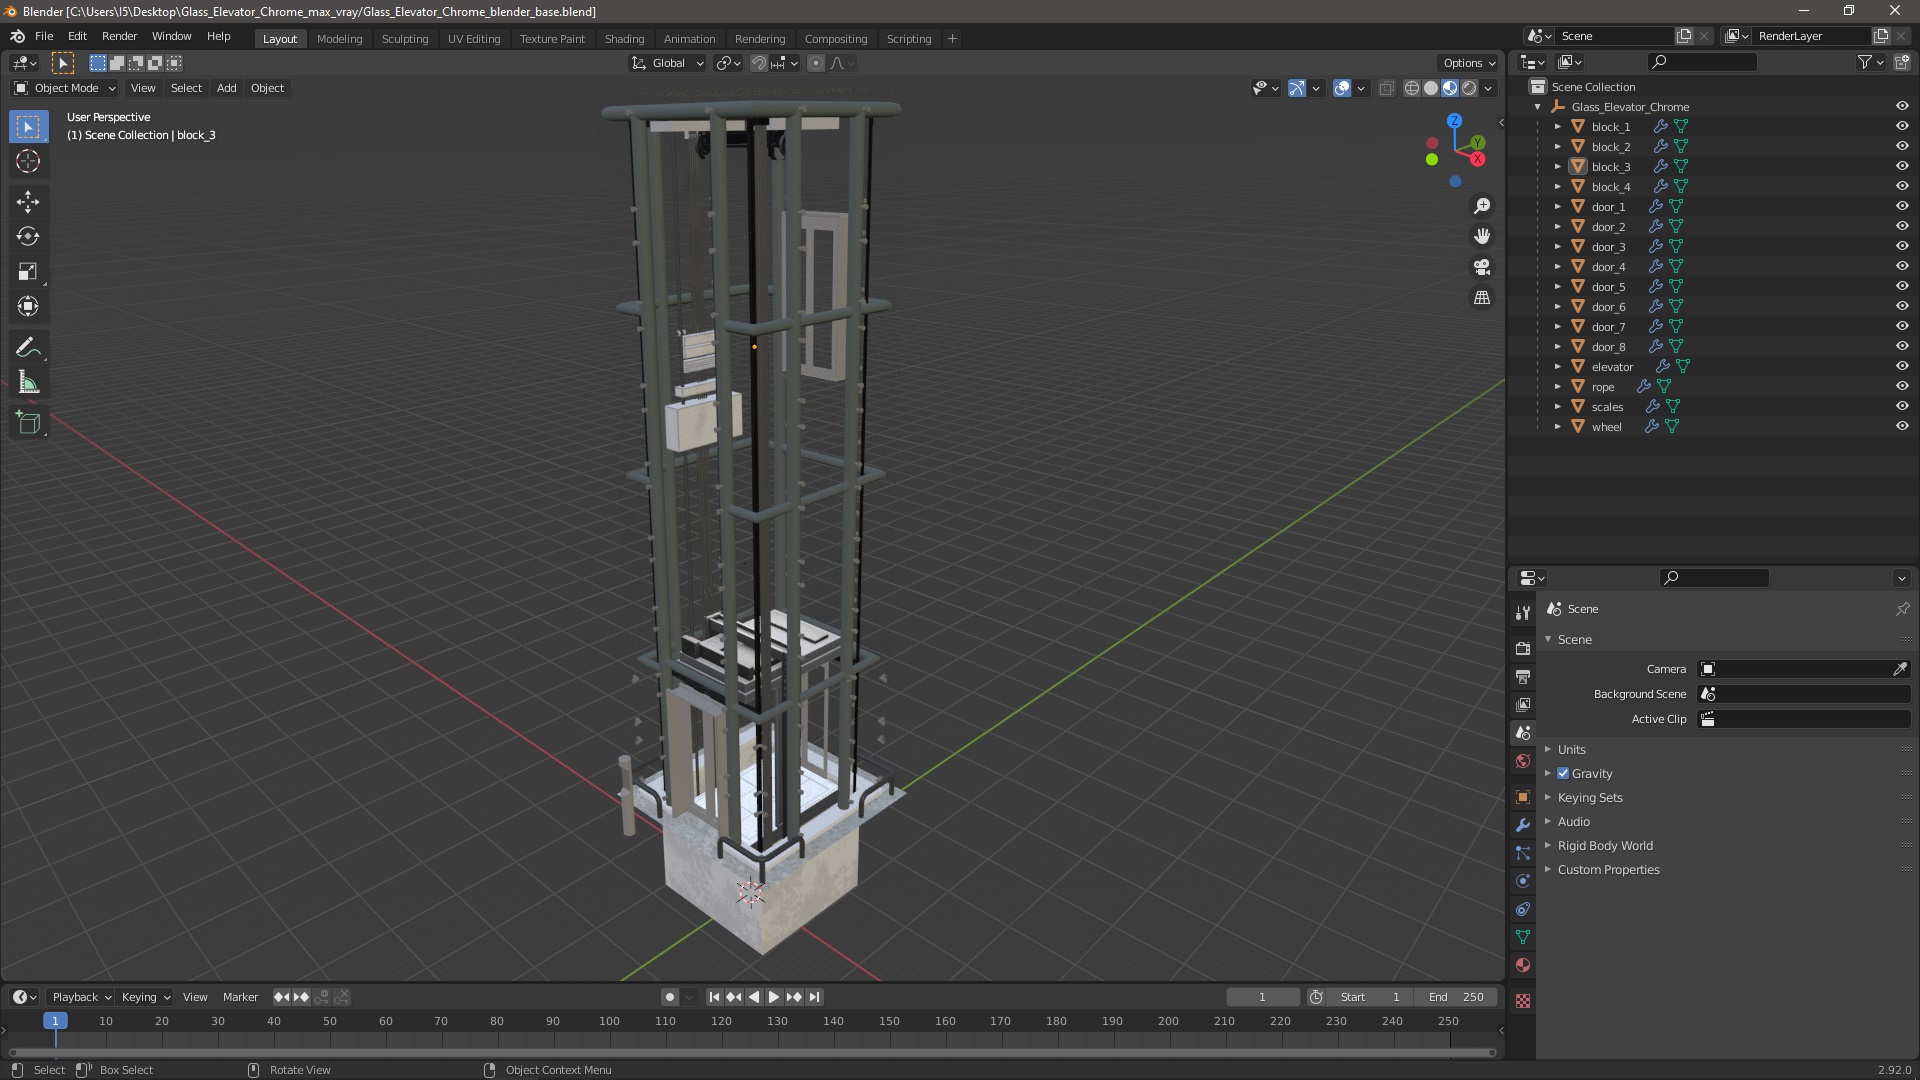This screenshot has height=1080, width=1920.
Task: Hide block_1 with its eye icon
Action: [1901, 126]
